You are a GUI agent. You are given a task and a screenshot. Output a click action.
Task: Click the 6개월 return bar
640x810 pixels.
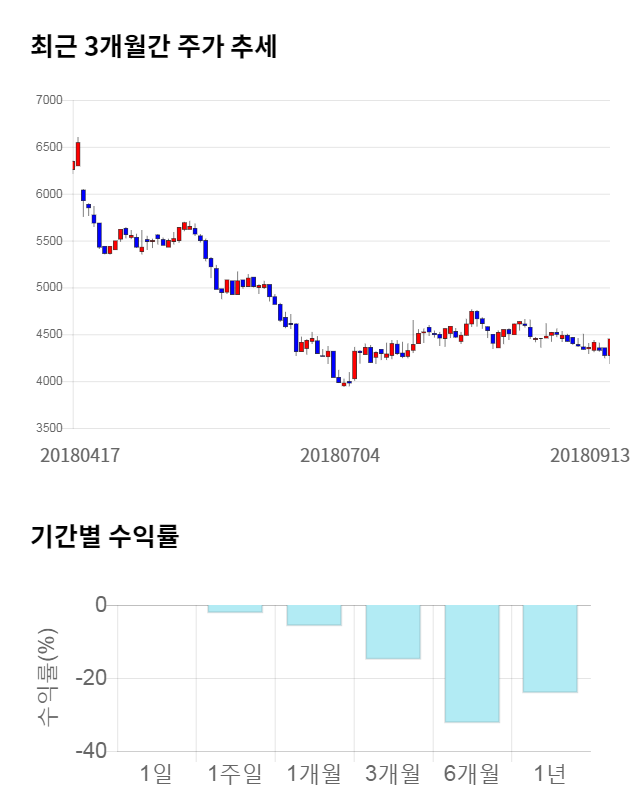[x=472, y=663]
